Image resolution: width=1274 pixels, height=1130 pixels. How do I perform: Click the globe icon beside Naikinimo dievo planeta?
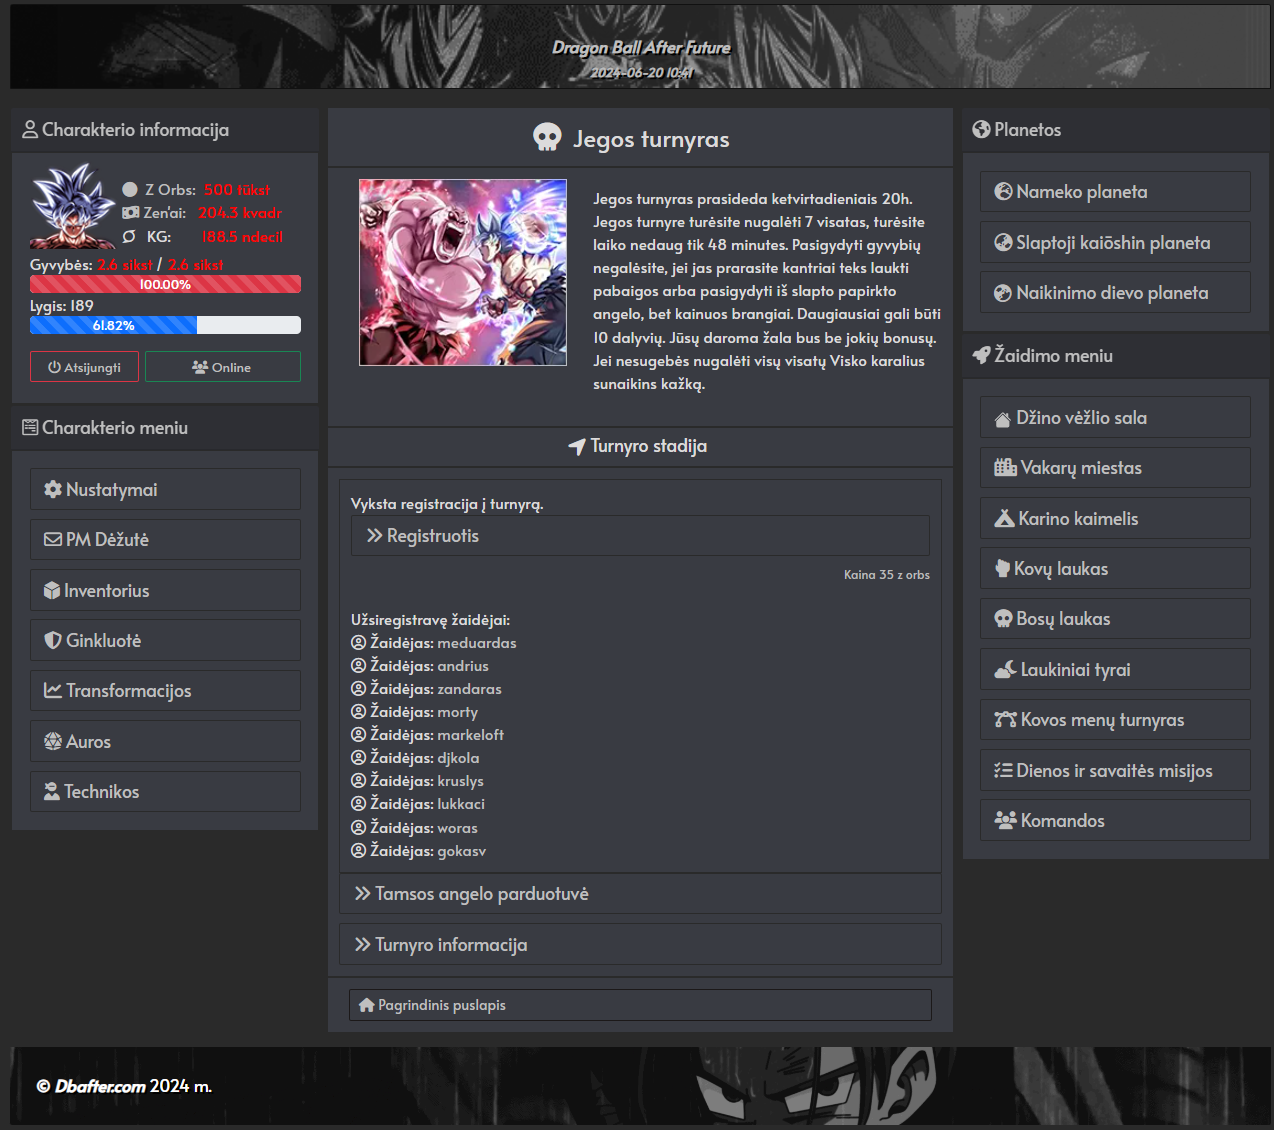pyautogui.click(x=1003, y=293)
